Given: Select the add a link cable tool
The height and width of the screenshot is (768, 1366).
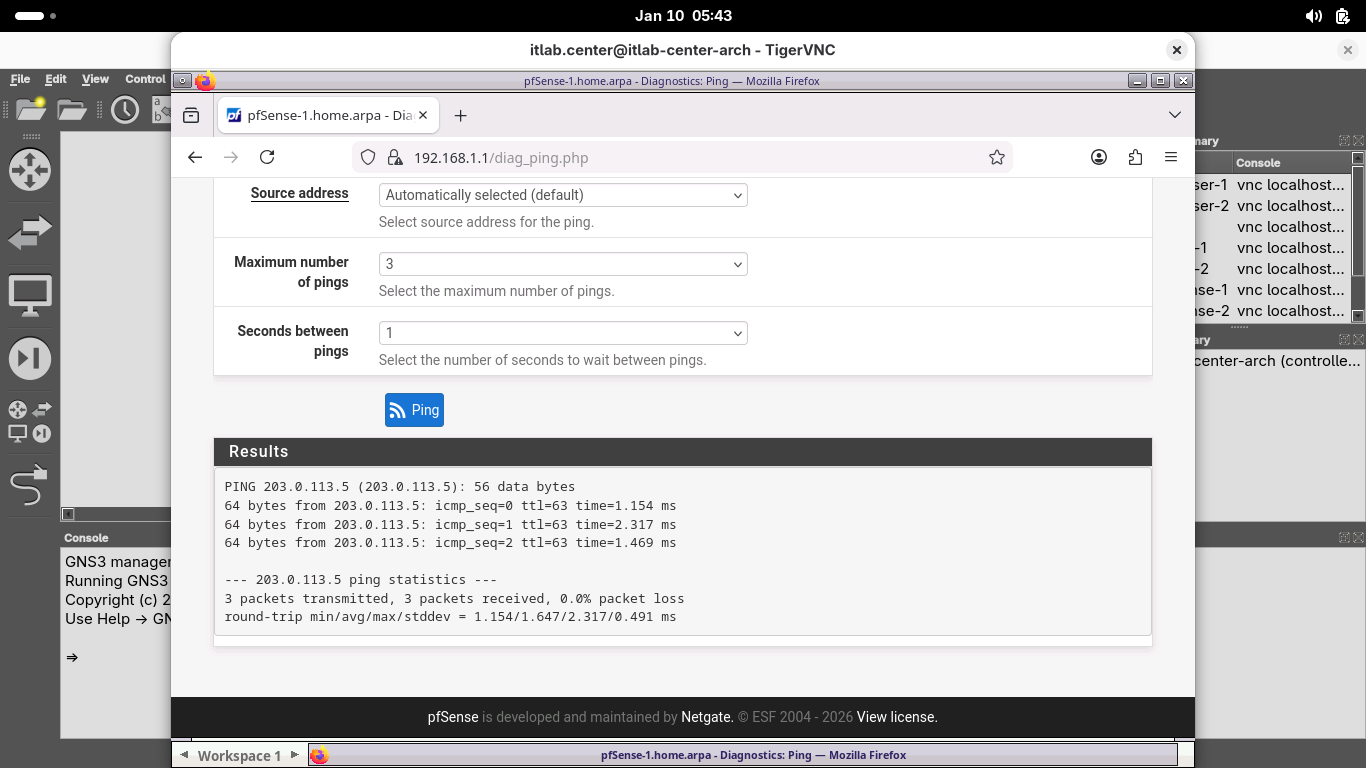Looking at the screenshot, I should 29,488.
